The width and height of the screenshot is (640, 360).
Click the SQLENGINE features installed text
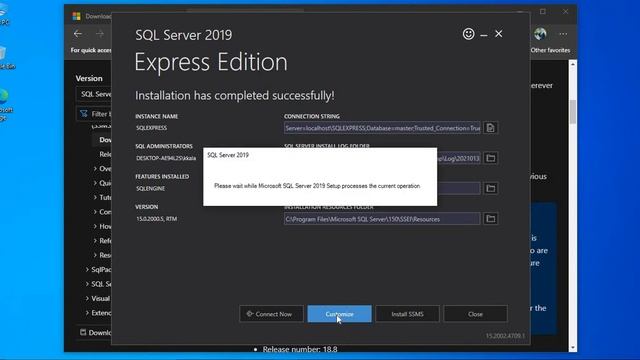pos(151,189)
